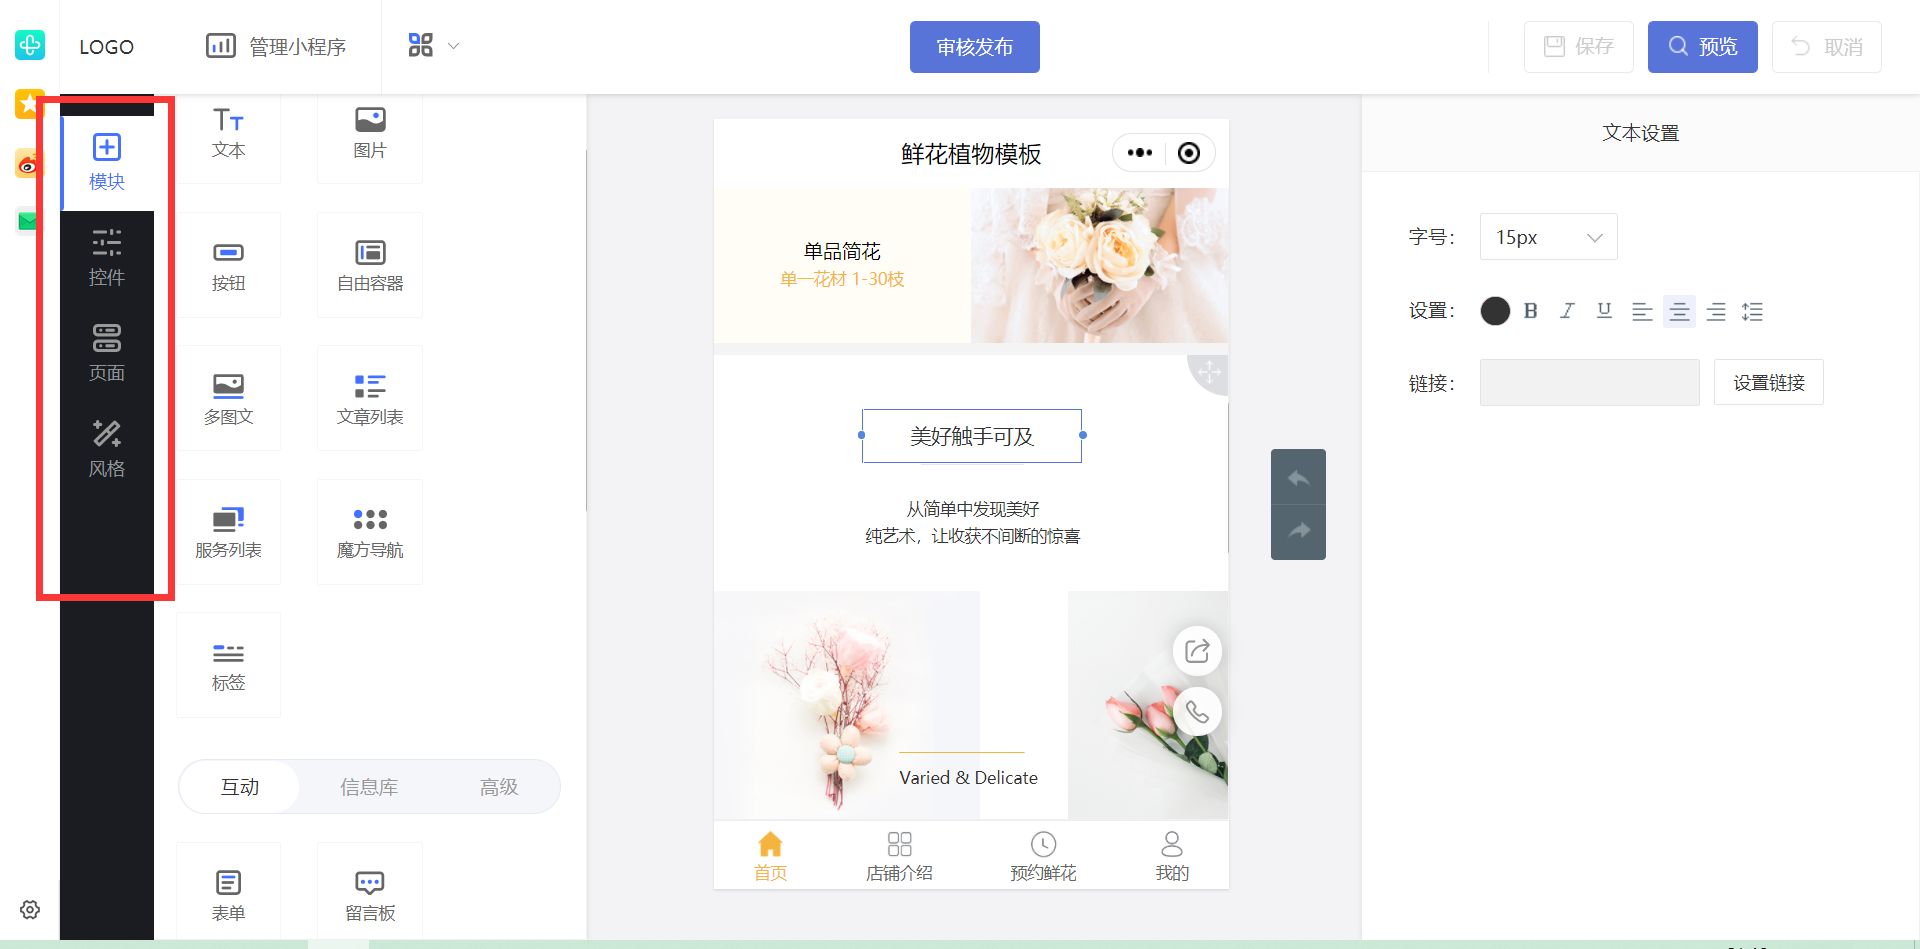1920x949 pixels.
Task: Add a 服务列表 service list module
Action: [x=228, y=531]
